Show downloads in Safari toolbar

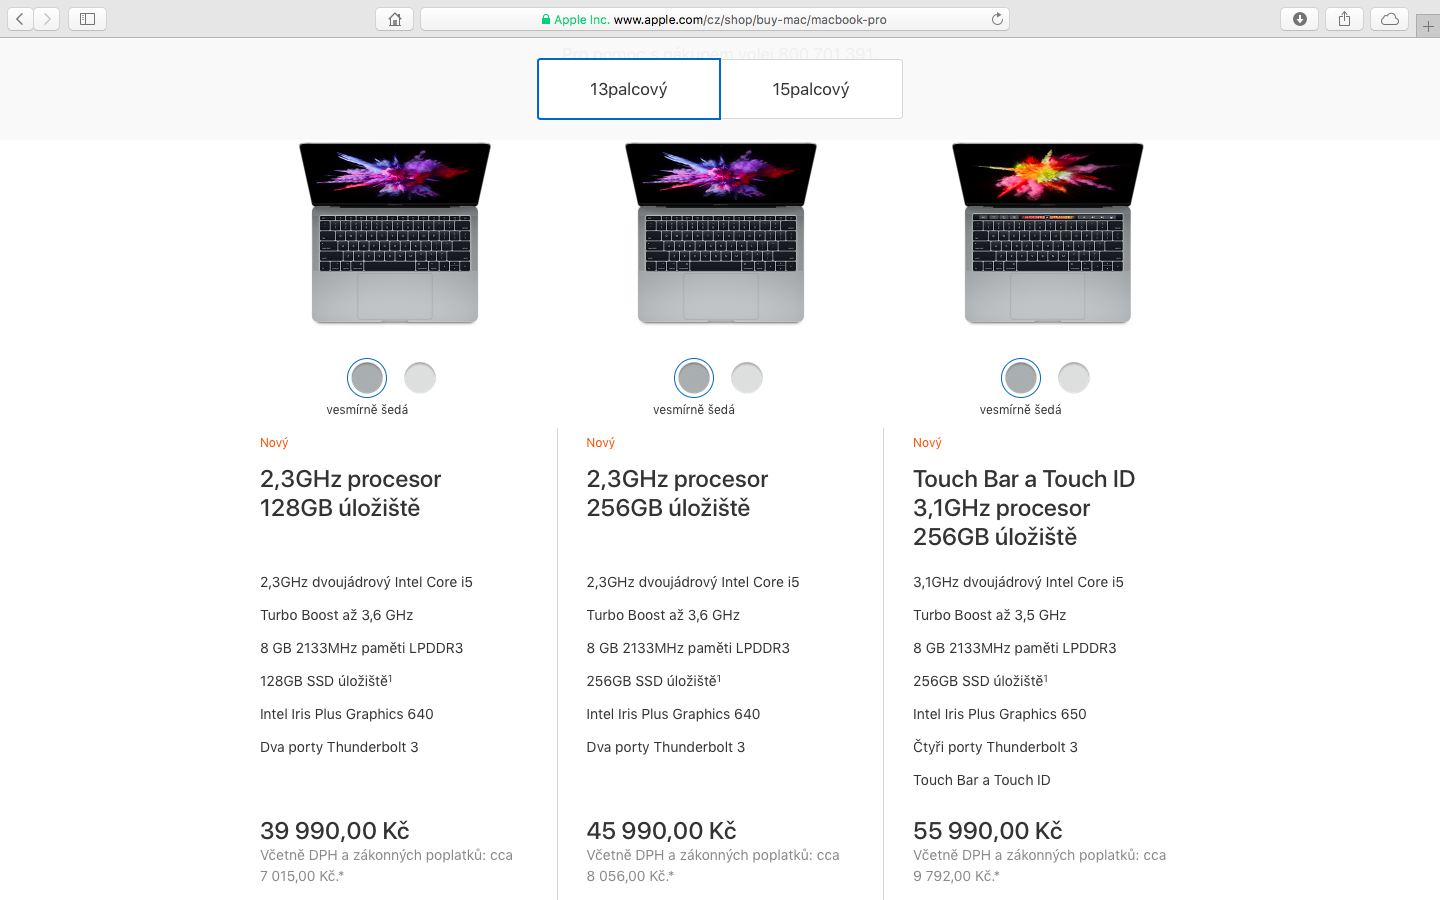coord(1300,19)
